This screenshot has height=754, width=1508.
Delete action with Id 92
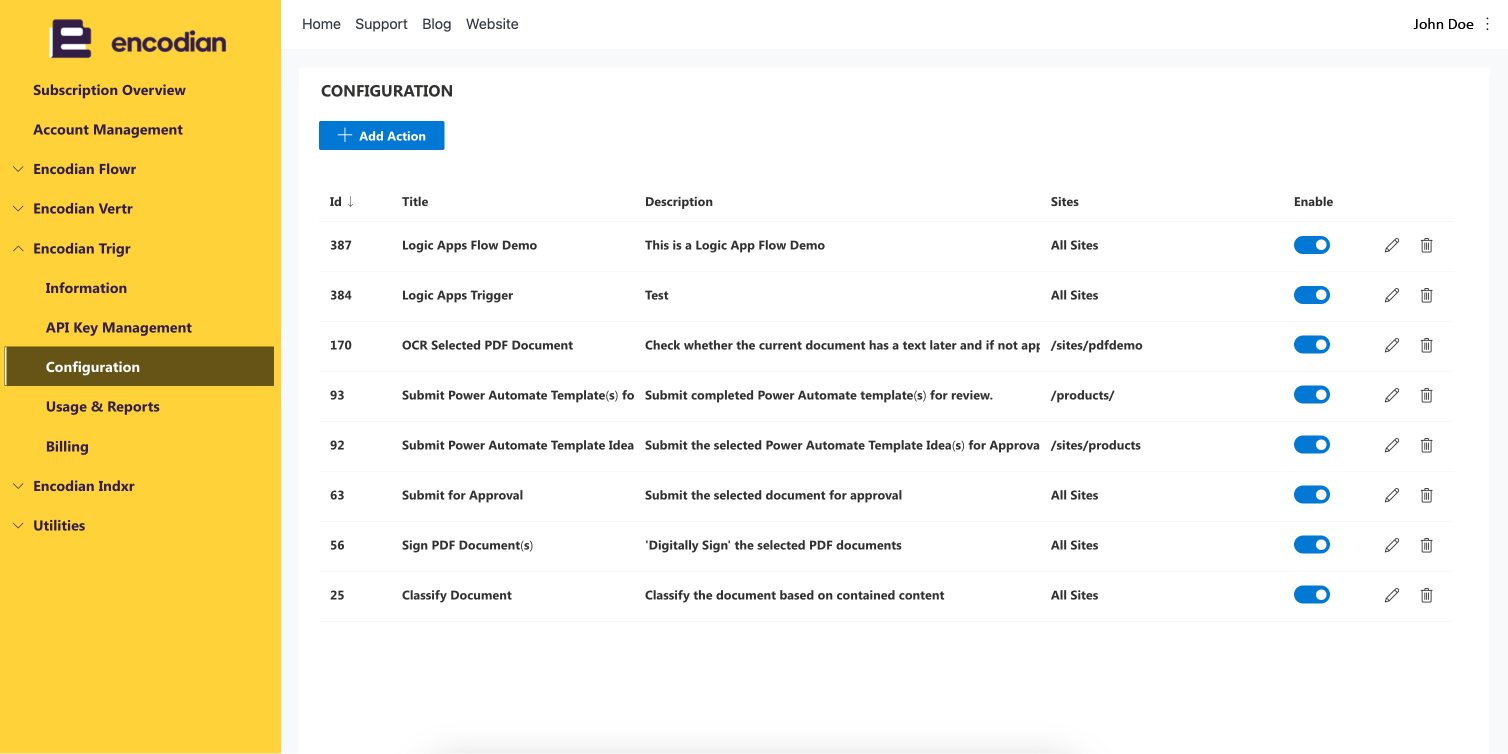[1427, 445]
